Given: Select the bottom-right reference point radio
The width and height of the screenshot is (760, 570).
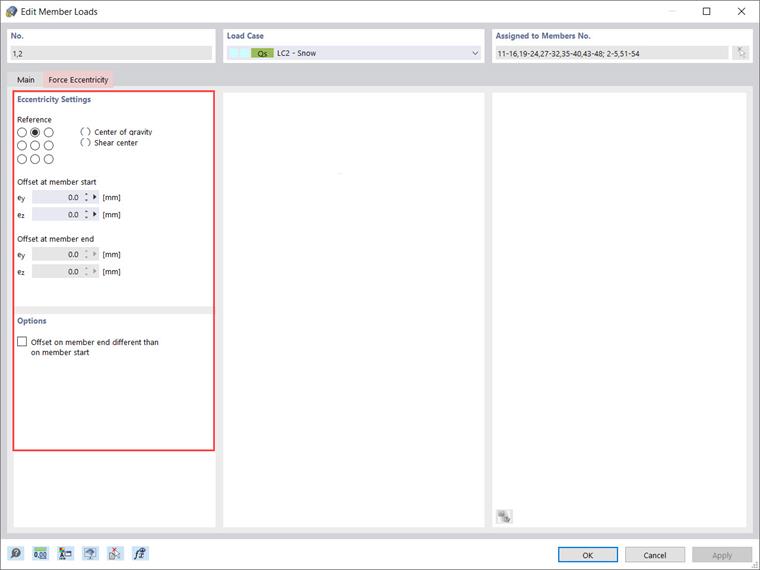Looking at the screenshot, I should tap(48, 159).
